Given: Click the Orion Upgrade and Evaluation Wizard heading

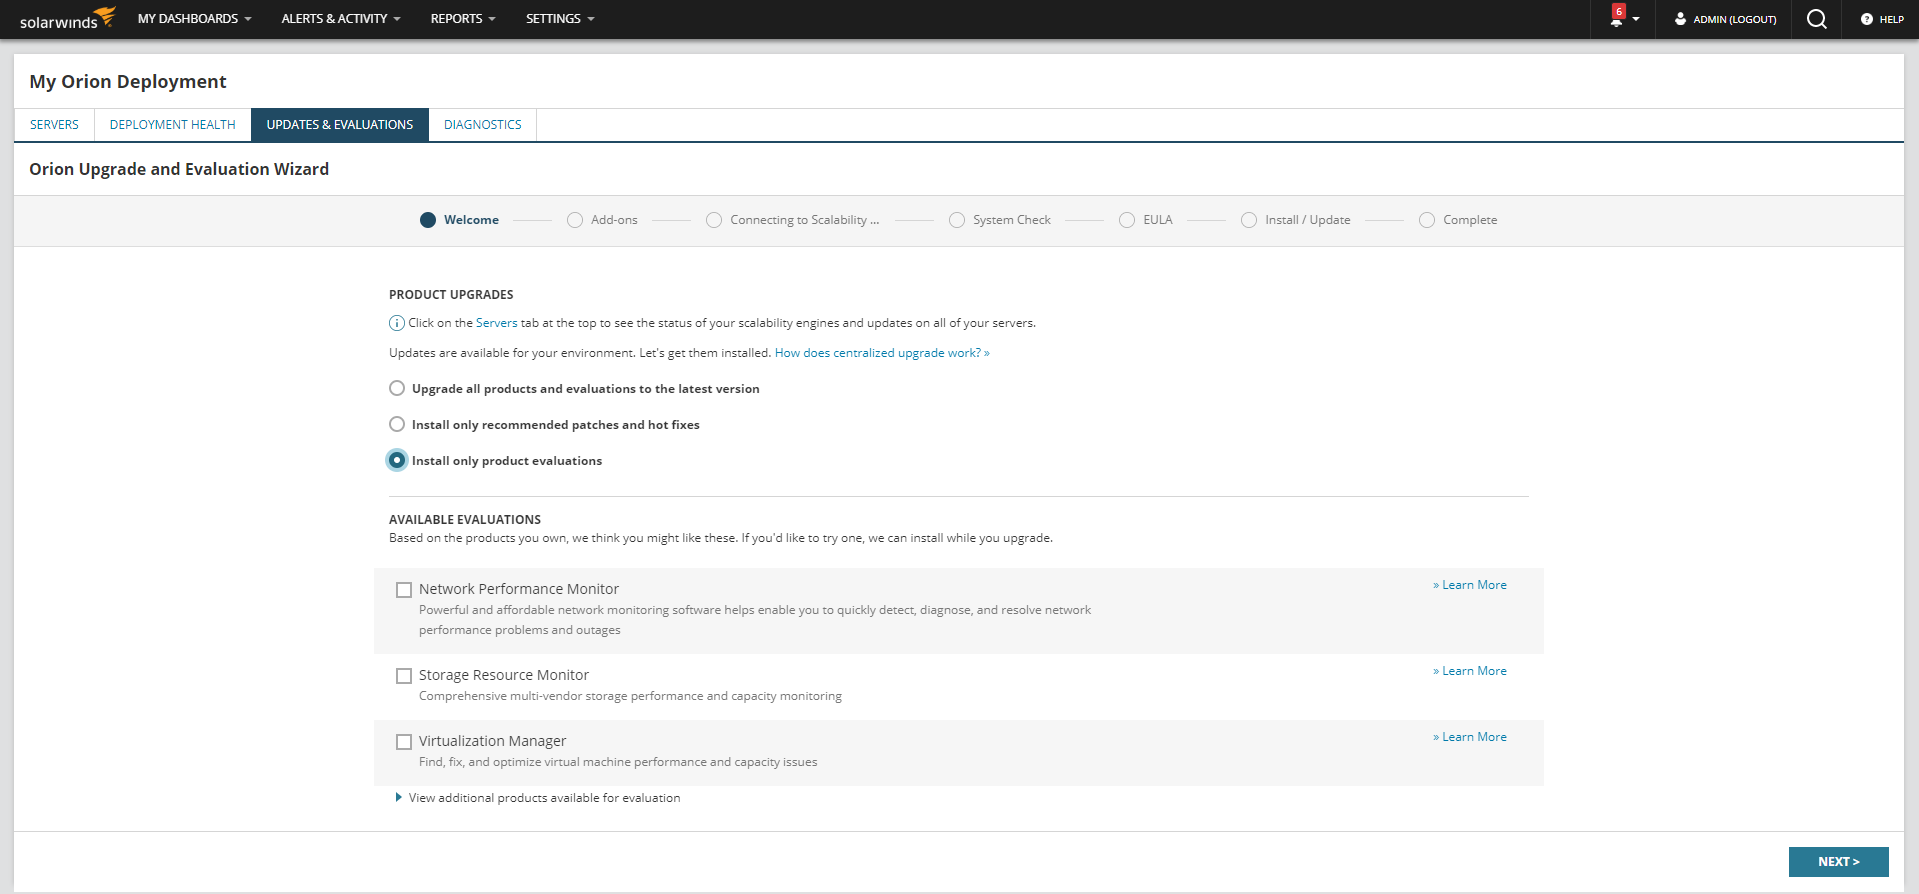Looking at the screenshot, I should pos(179,169).
